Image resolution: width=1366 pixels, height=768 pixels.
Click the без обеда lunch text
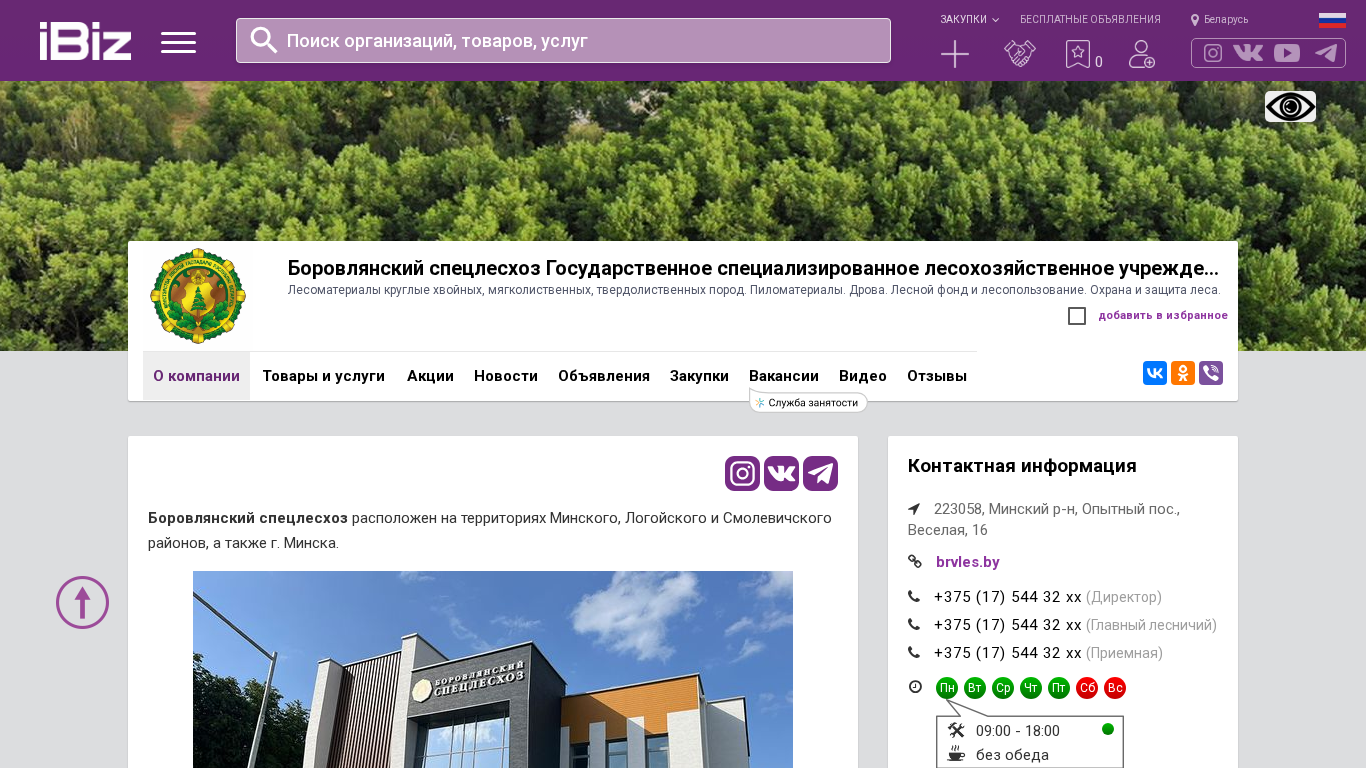click(1012, 755)
